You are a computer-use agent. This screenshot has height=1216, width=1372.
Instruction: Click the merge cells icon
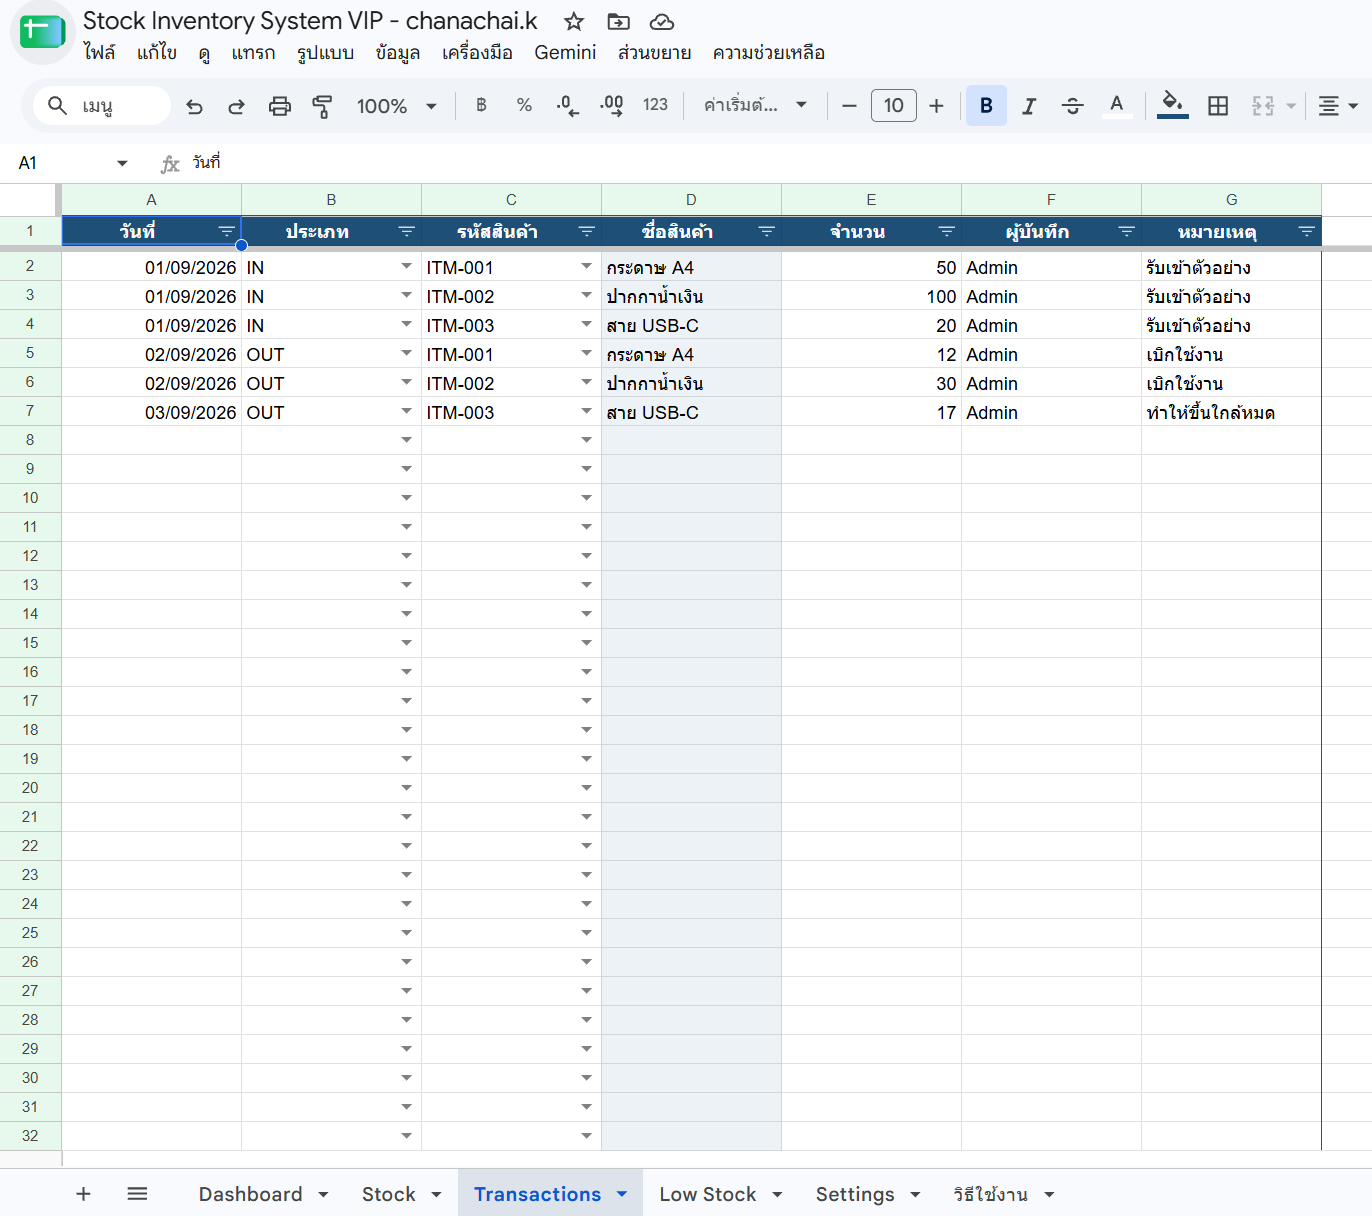[x=1263, y=106]
